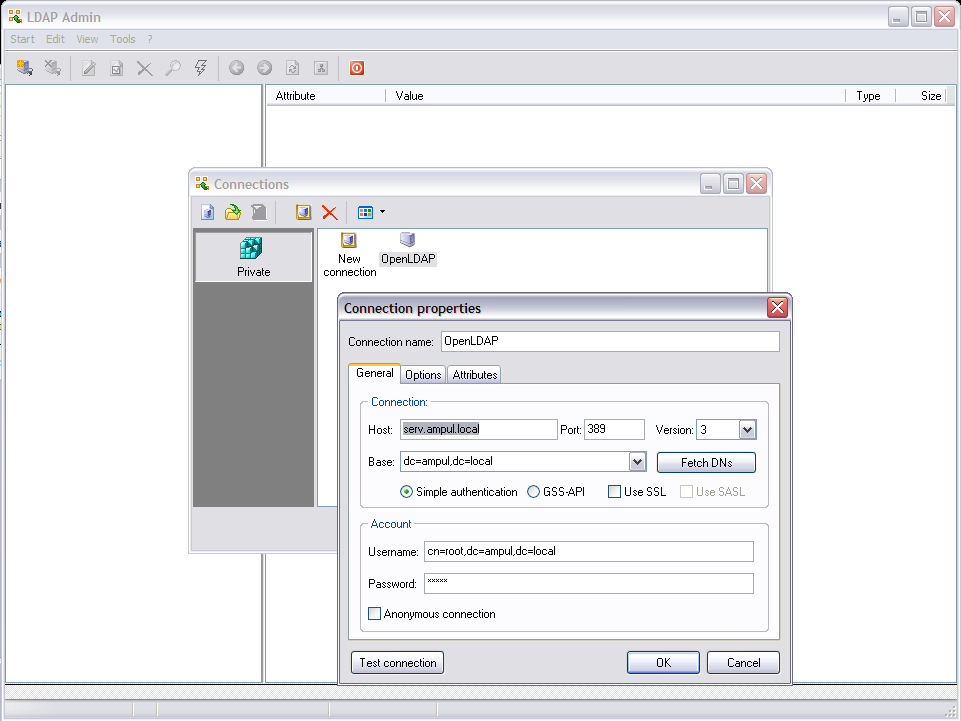The image size is (961, 721).
Task: Check the Anonymous connection box
Action: tap(375, 614)
